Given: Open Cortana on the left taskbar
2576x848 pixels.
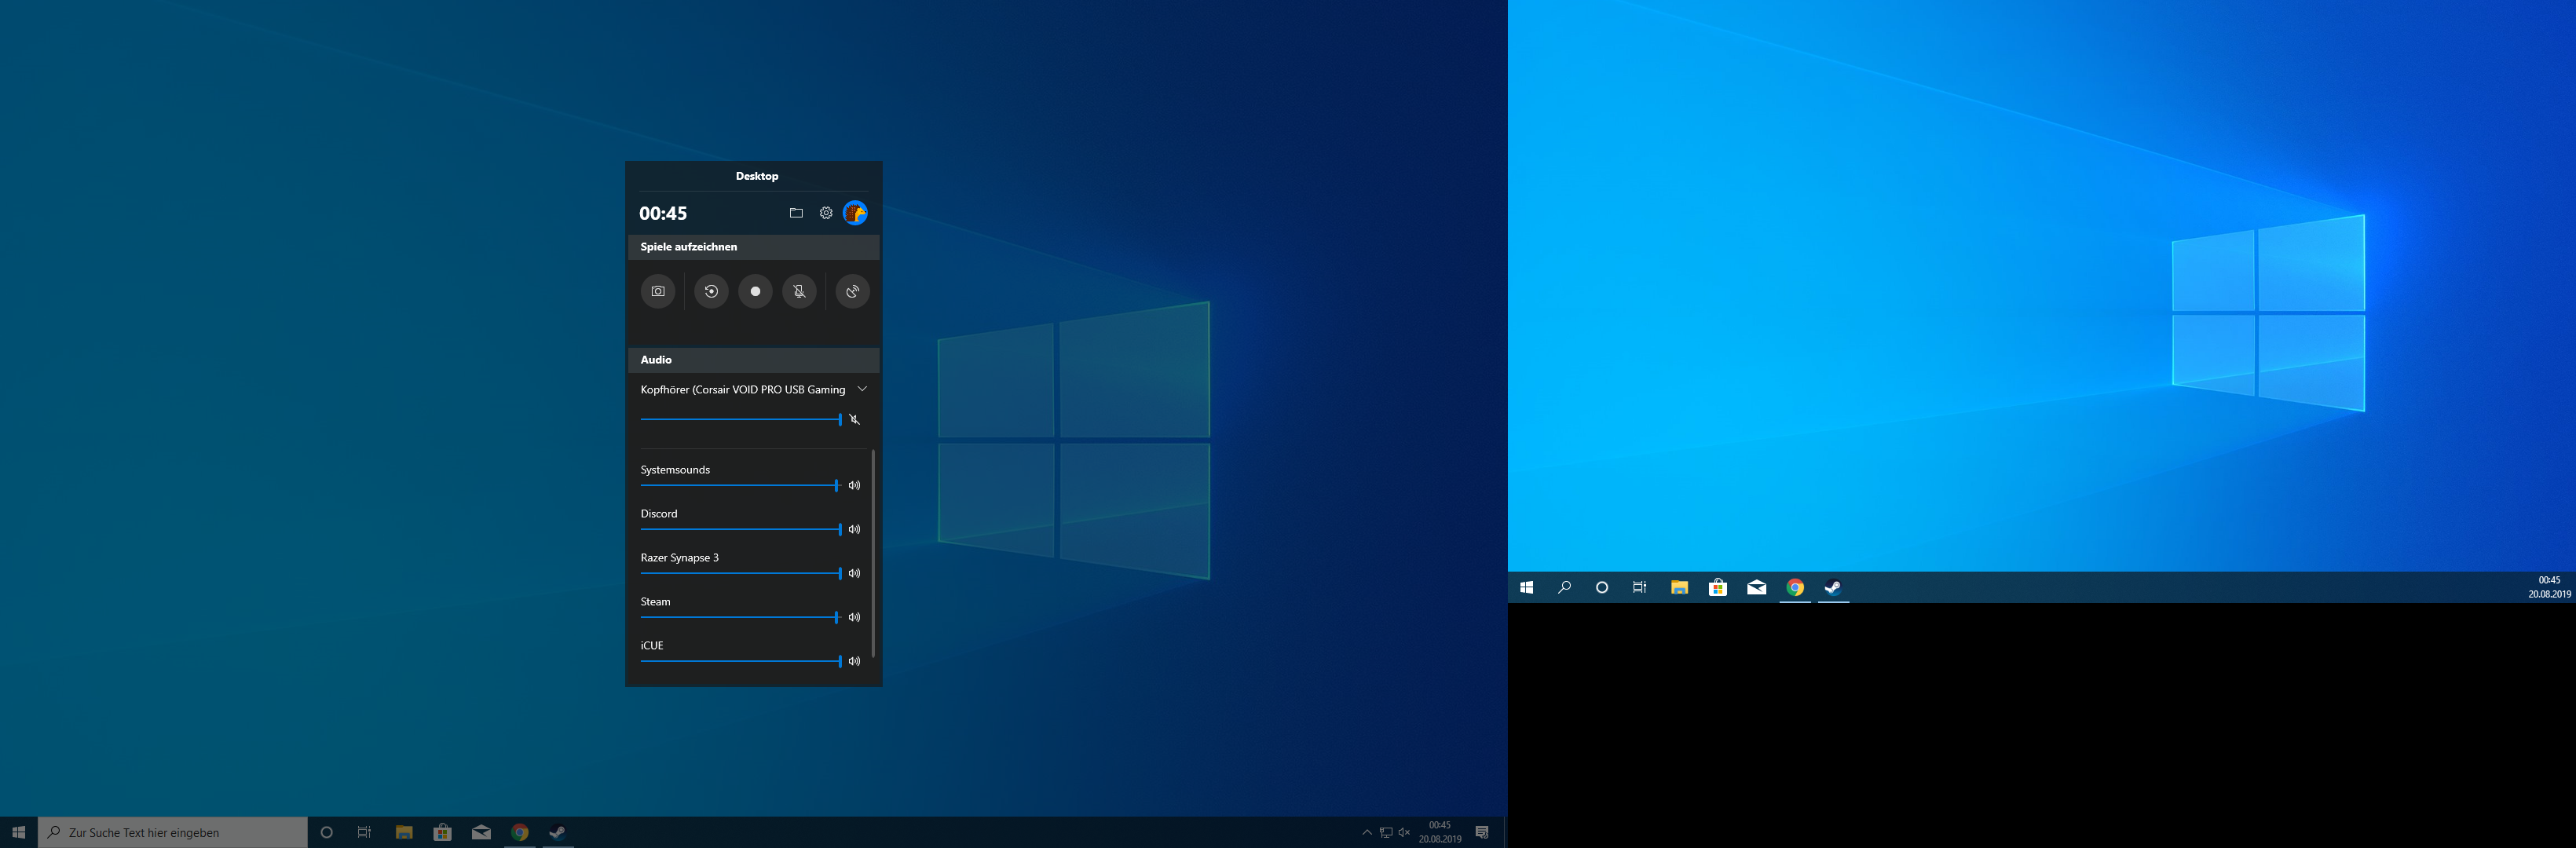Looking at the screenshot, I should click(326, 832).
